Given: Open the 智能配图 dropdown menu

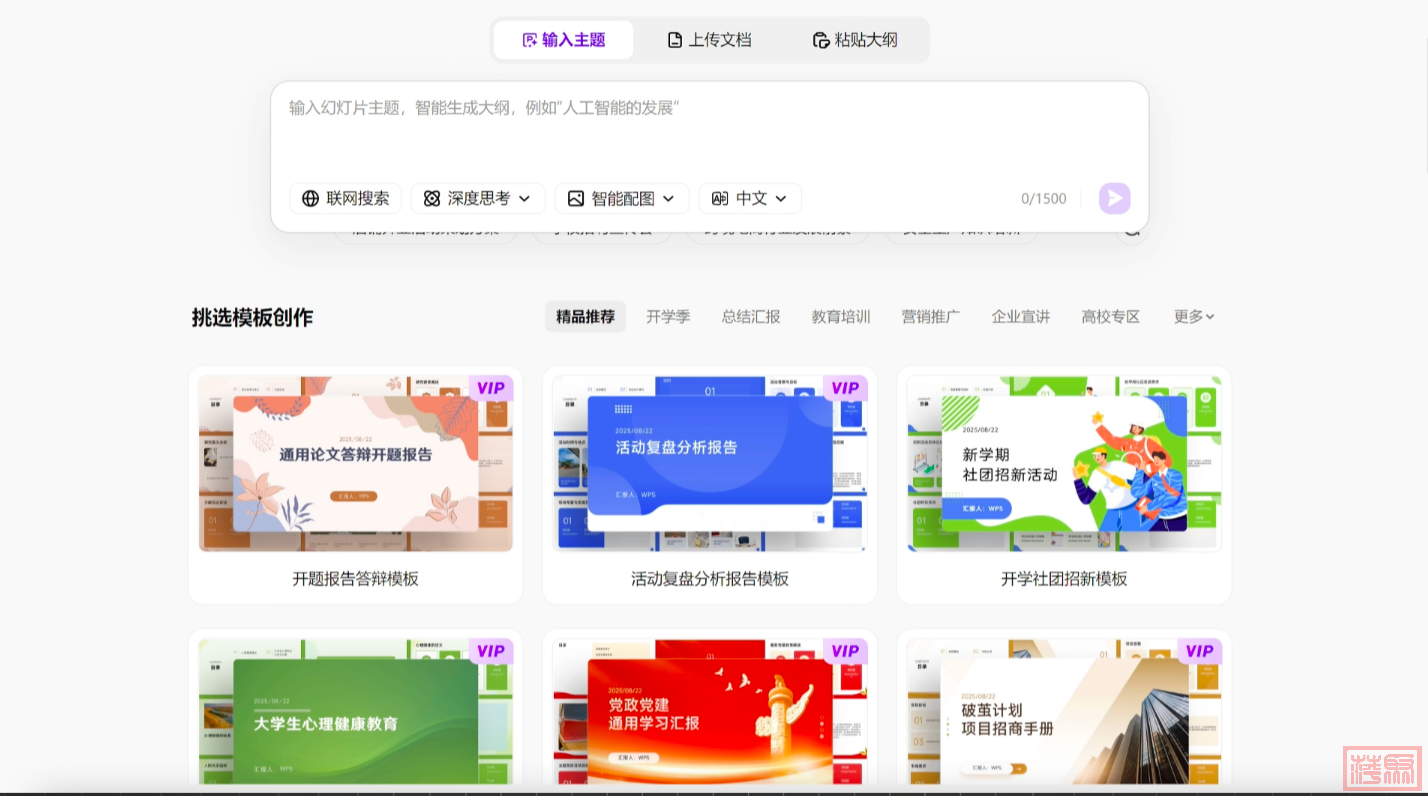Looking at the screenshot, I should click(x=621, y=198).
